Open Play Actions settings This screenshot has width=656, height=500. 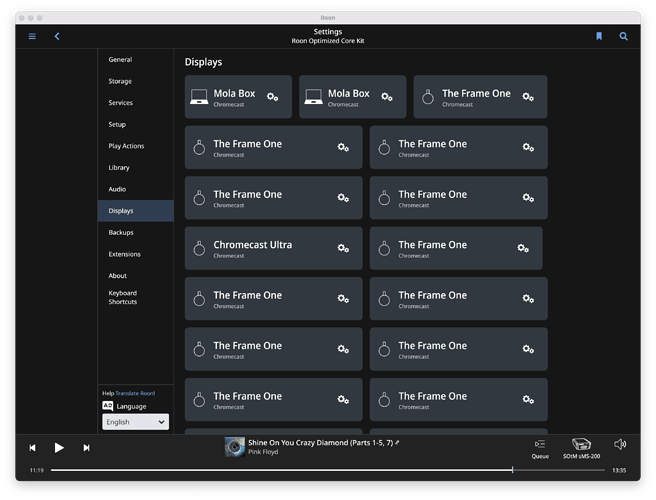pyautogui.click(x=136, y=146)
